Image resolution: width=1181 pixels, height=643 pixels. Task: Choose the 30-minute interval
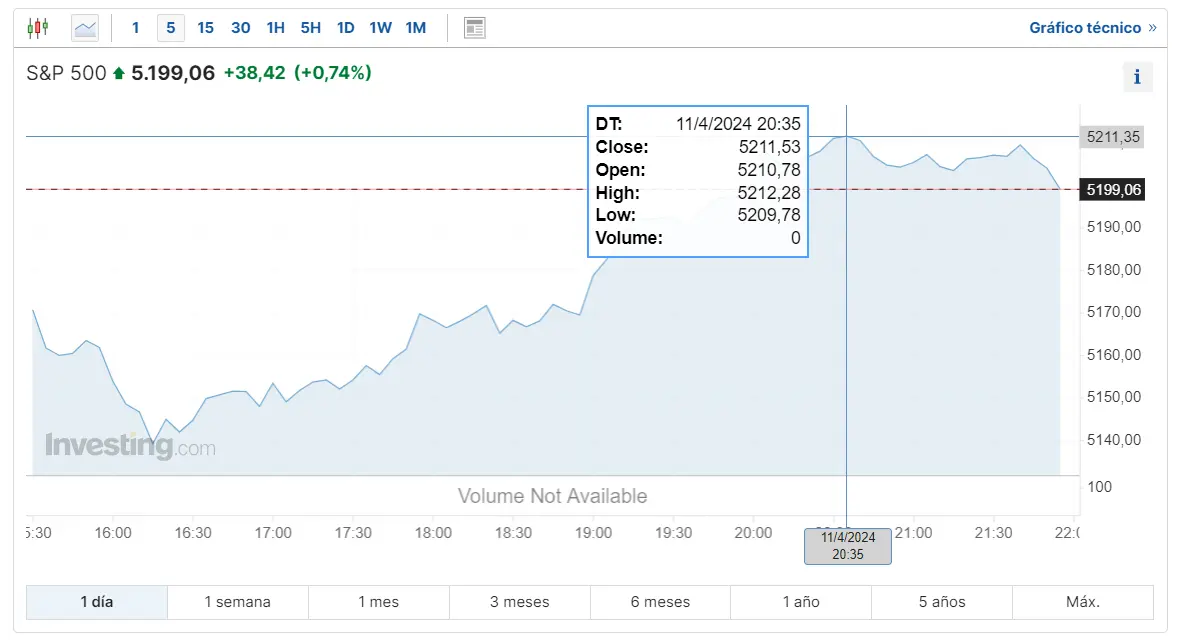point(240,28)
